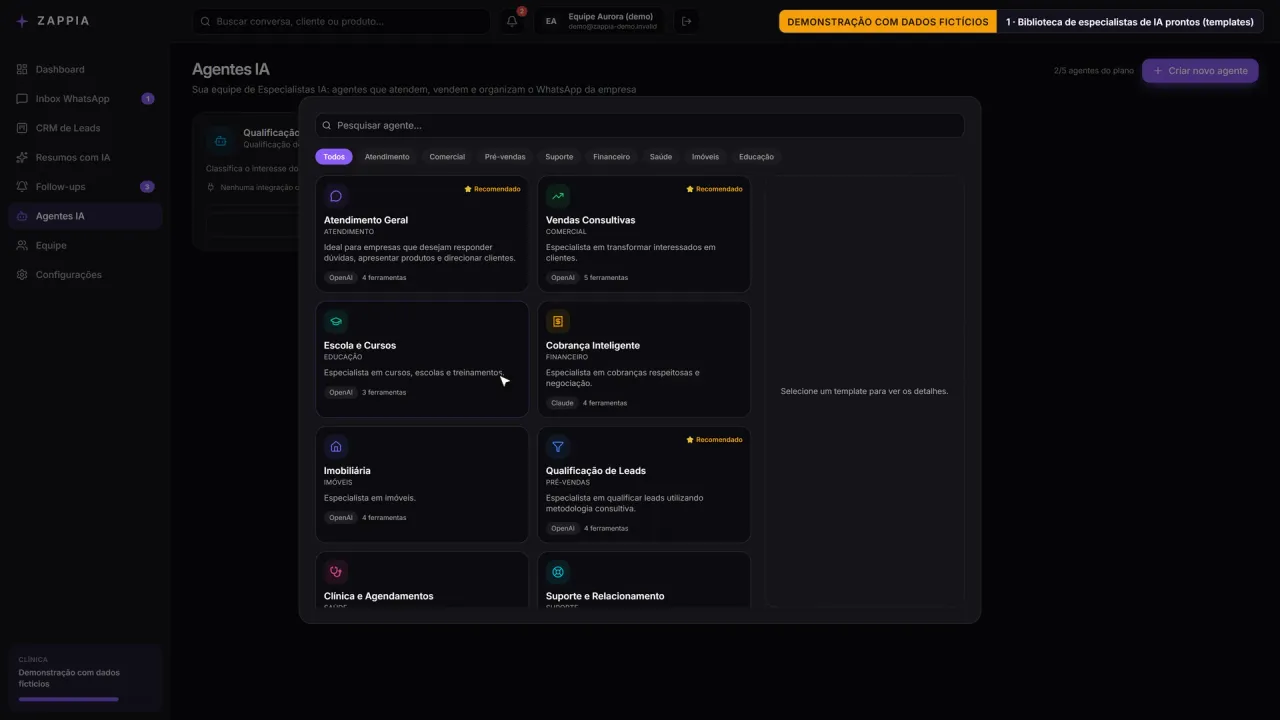The height and width of the screenshot is (720, 1280).
Task: Show Pré-vendas templates
Action: pyautogui.click(x=505, y=157)
